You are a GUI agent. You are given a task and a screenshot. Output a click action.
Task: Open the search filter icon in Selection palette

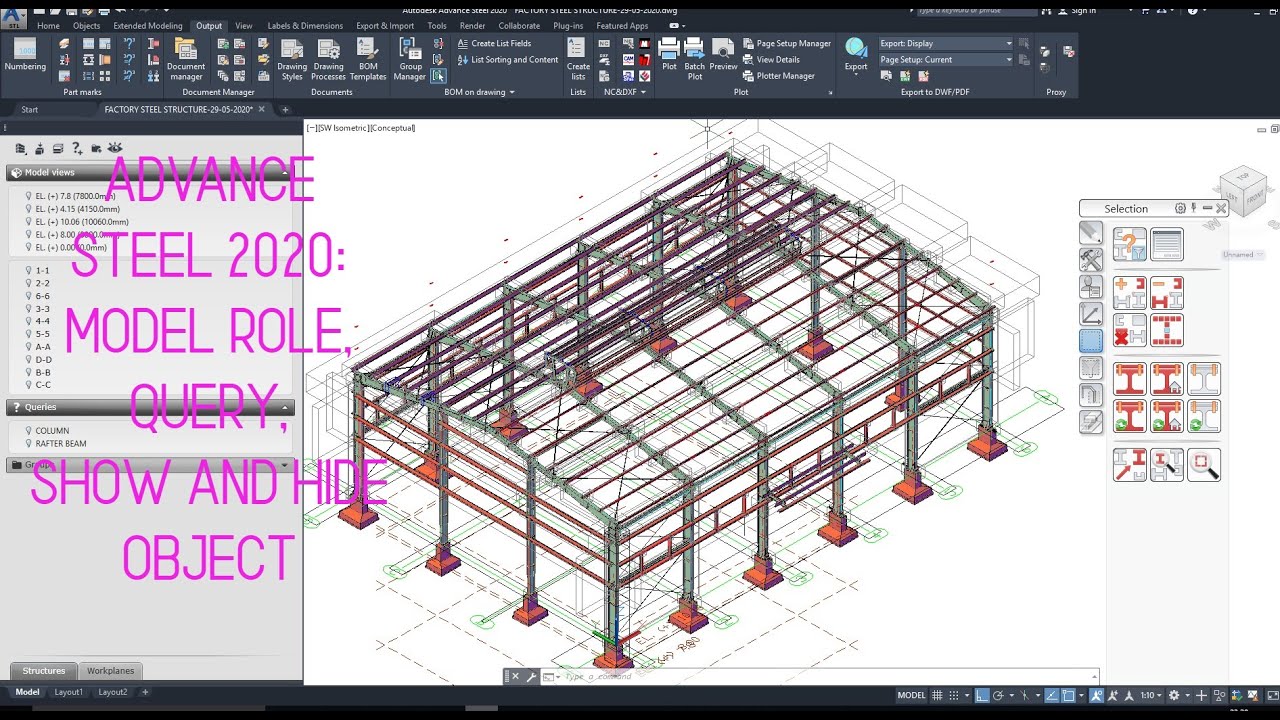(x=1130, y=244)
